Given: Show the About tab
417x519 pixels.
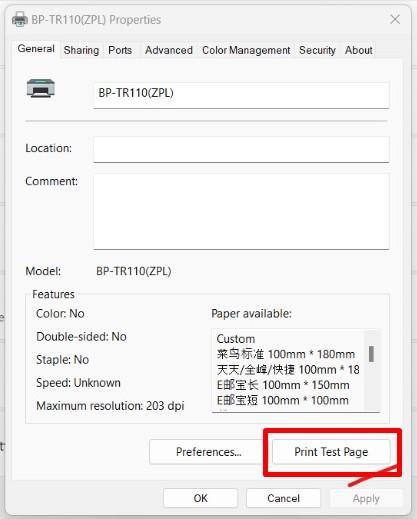Looking at the screenshot, I should [x=358, y=50].
